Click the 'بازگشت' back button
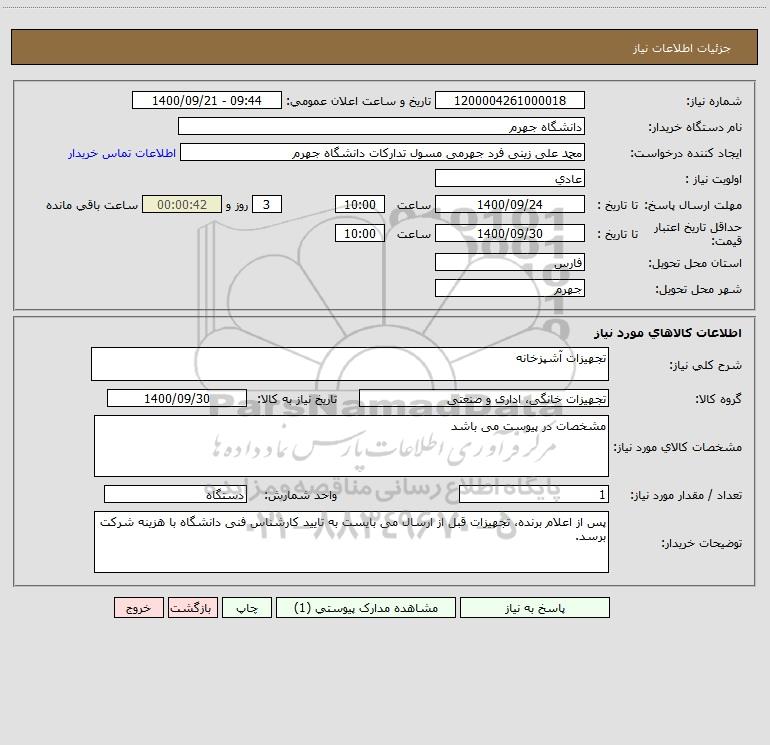 coord(192,607)
